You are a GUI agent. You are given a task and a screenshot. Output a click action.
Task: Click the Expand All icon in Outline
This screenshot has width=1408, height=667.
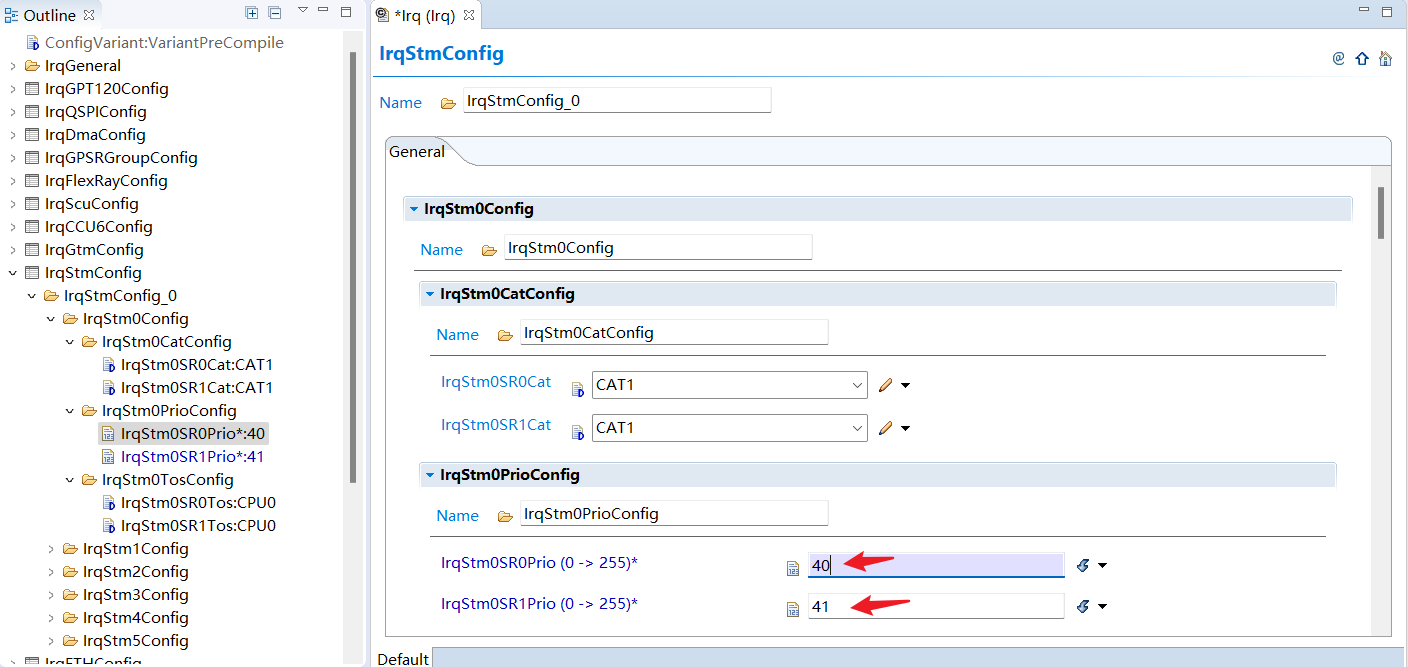pyautogui.click(x=252, y=13)
